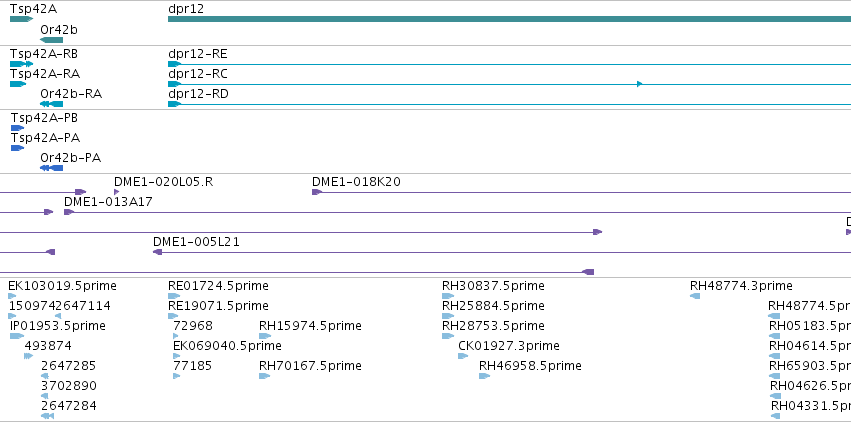Viewport: 851px width, 422px height.
Task: Select the Or42b gene arrow glyph
Action: pyautogui.click(x=52, y=40)
